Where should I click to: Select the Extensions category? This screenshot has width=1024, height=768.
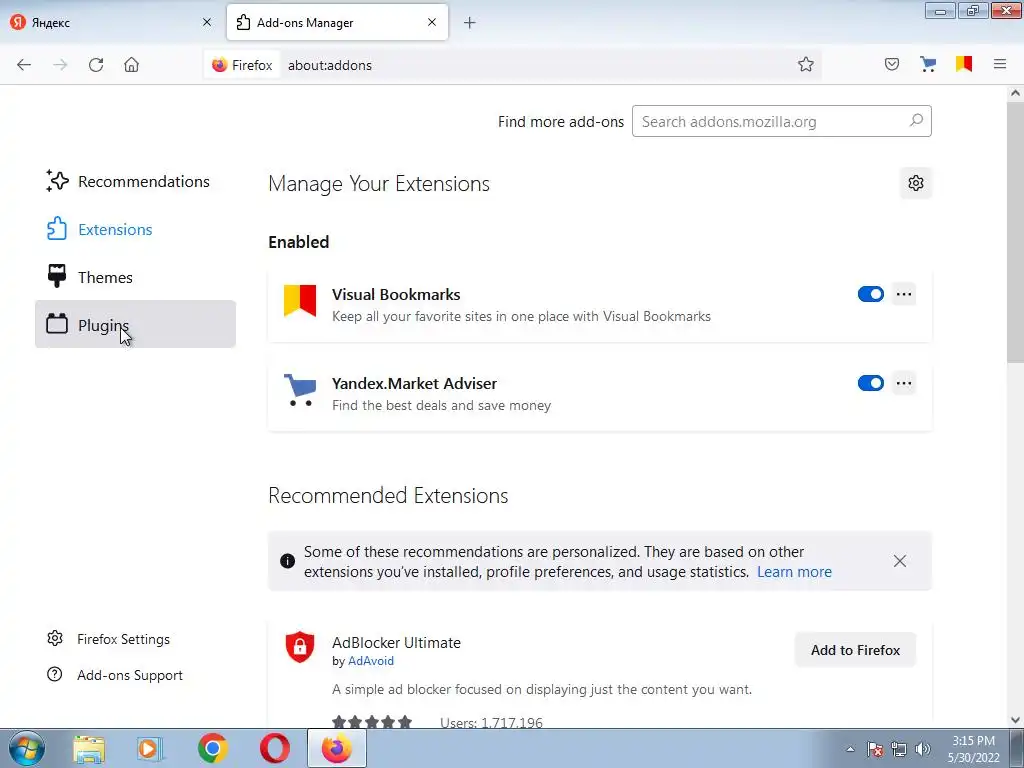[135, 229]
